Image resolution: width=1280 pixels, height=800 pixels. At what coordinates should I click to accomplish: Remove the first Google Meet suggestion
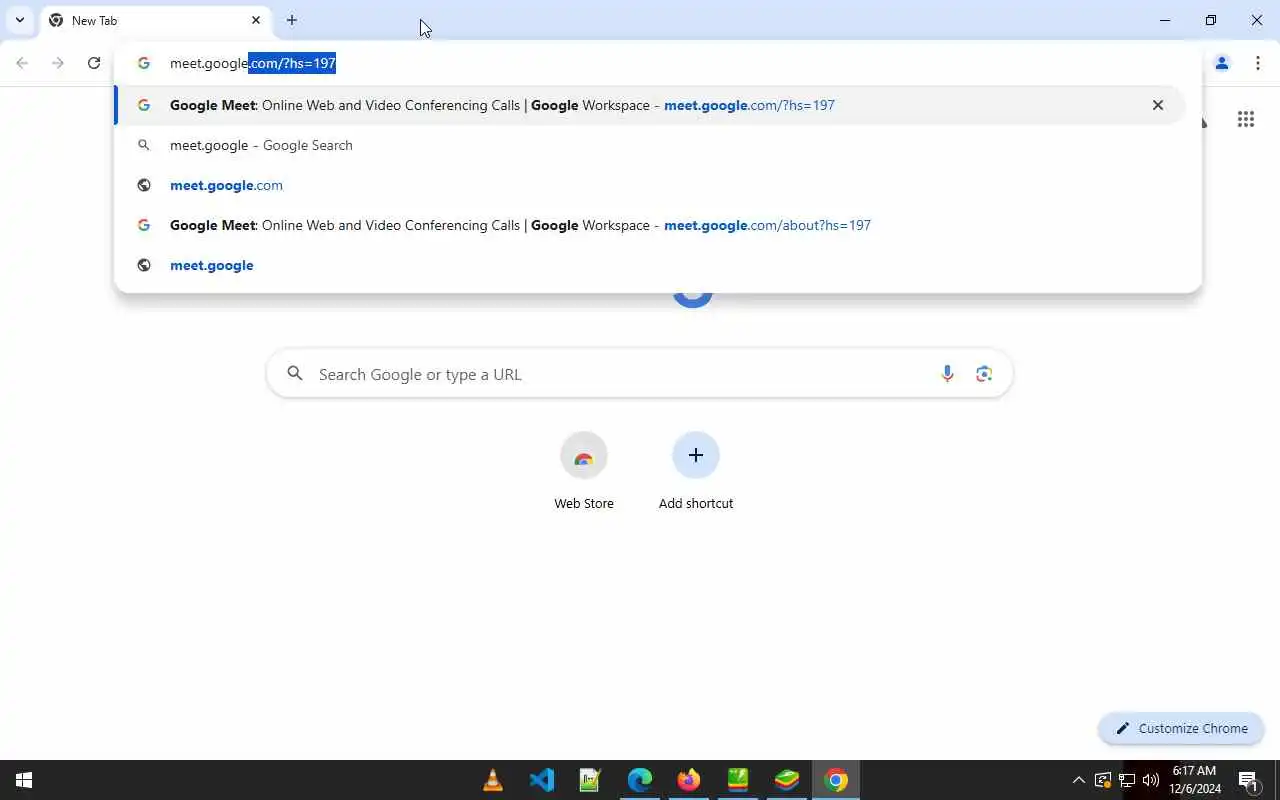(1158, 105)
